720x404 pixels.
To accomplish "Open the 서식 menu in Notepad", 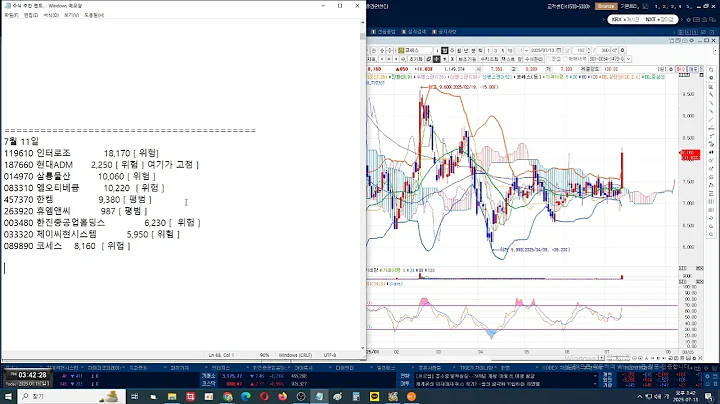I will tap(51, 15).
